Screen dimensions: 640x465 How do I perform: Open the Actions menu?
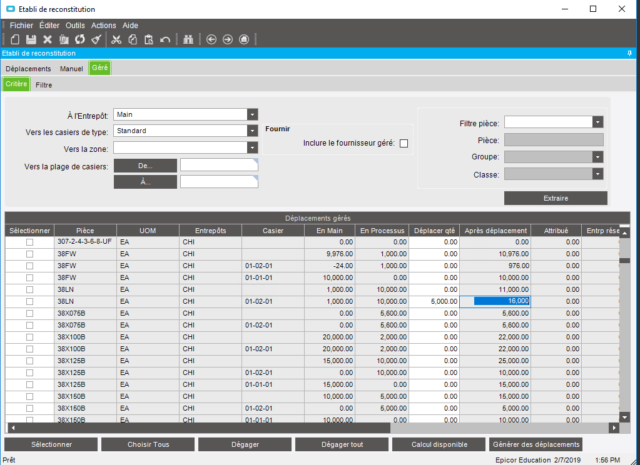click(x=103, y=25)
